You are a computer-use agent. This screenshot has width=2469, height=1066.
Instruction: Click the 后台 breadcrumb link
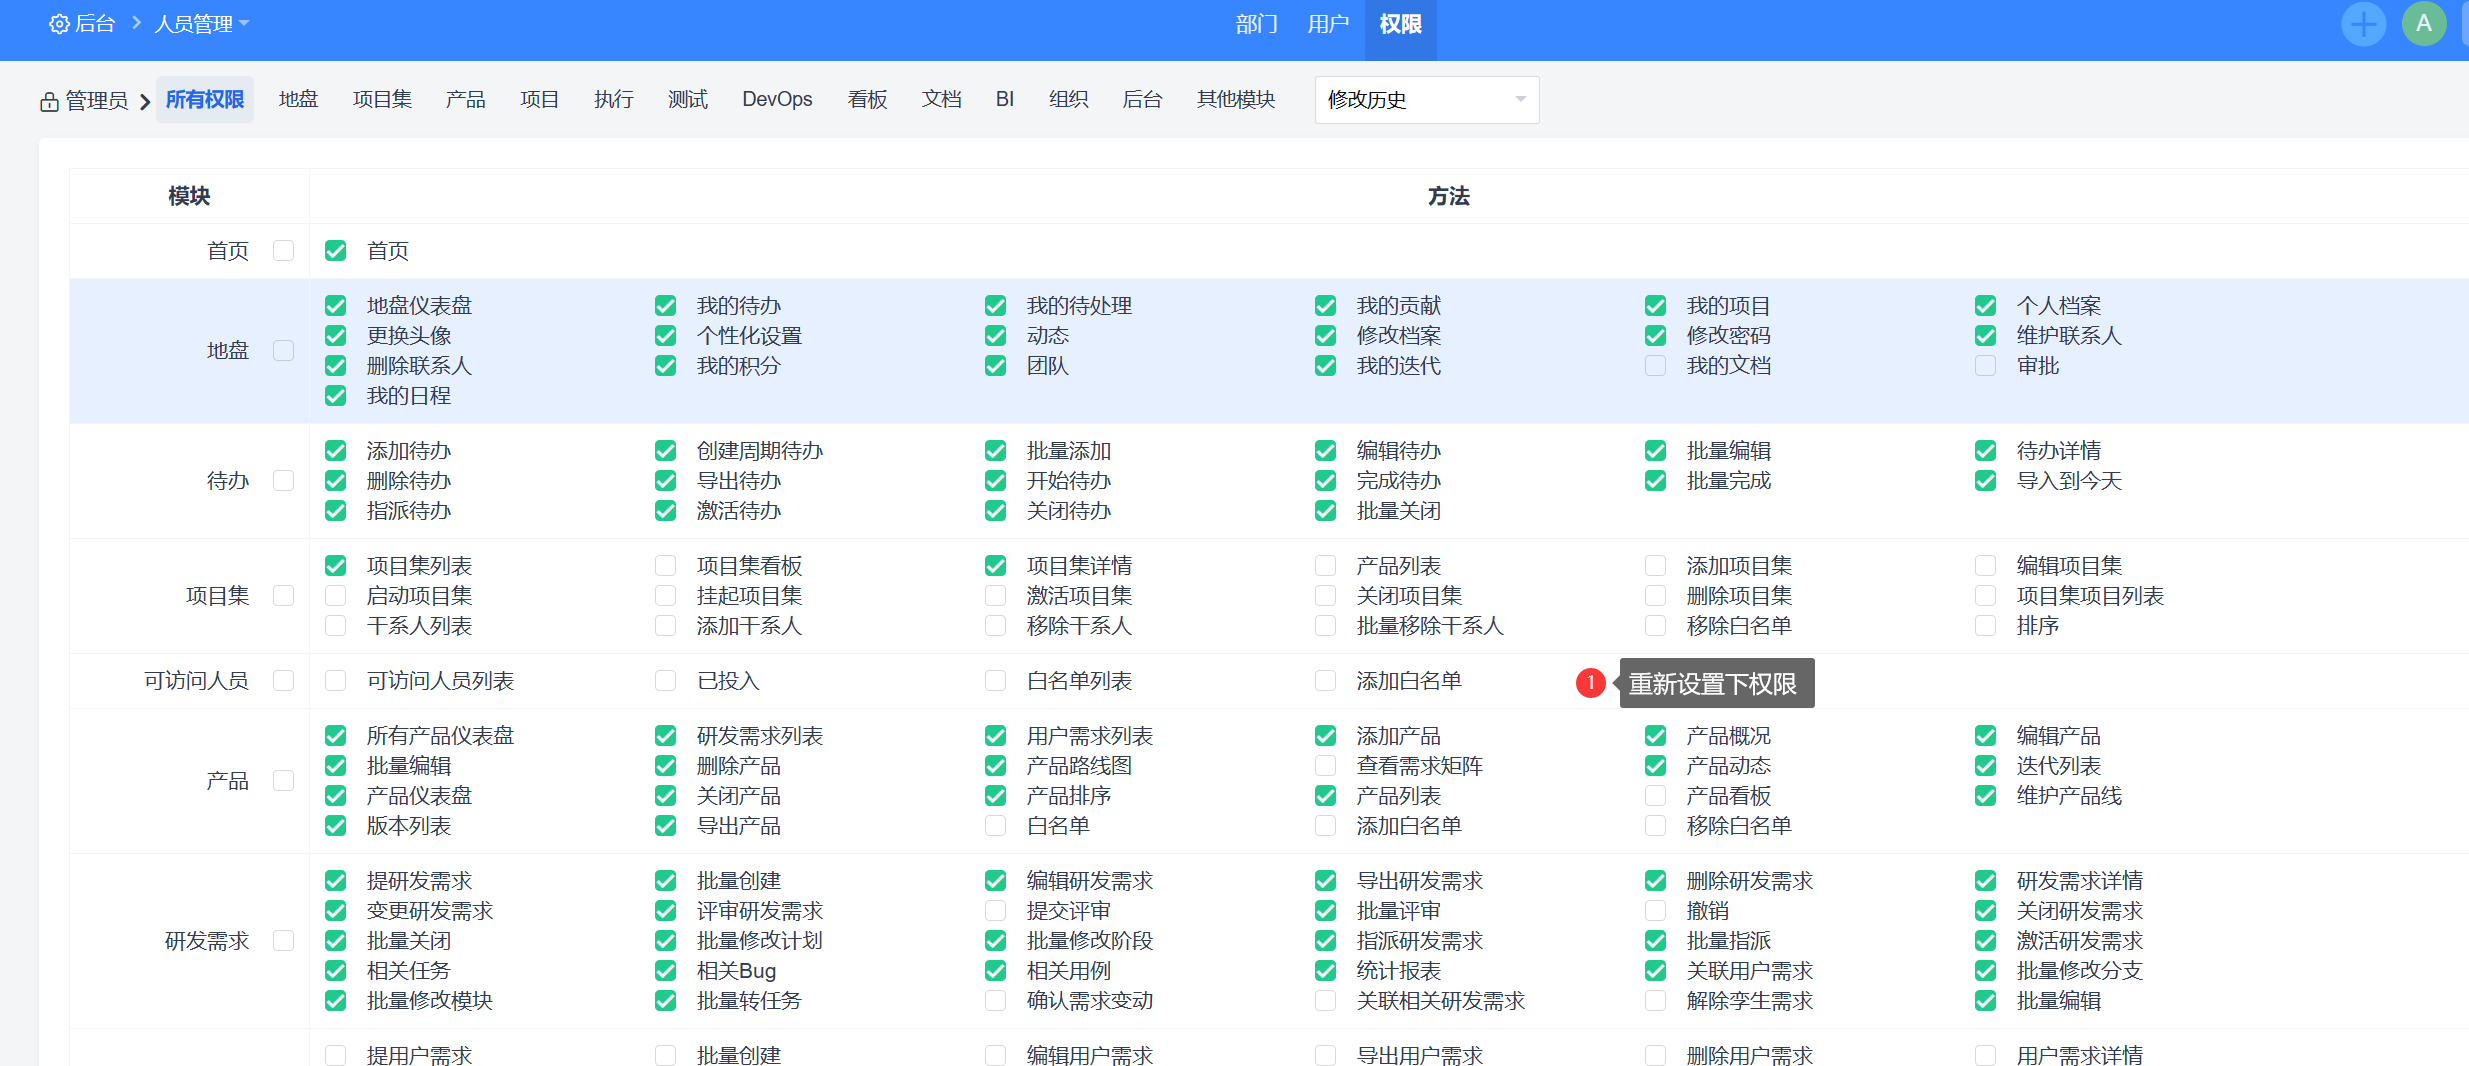96,24
